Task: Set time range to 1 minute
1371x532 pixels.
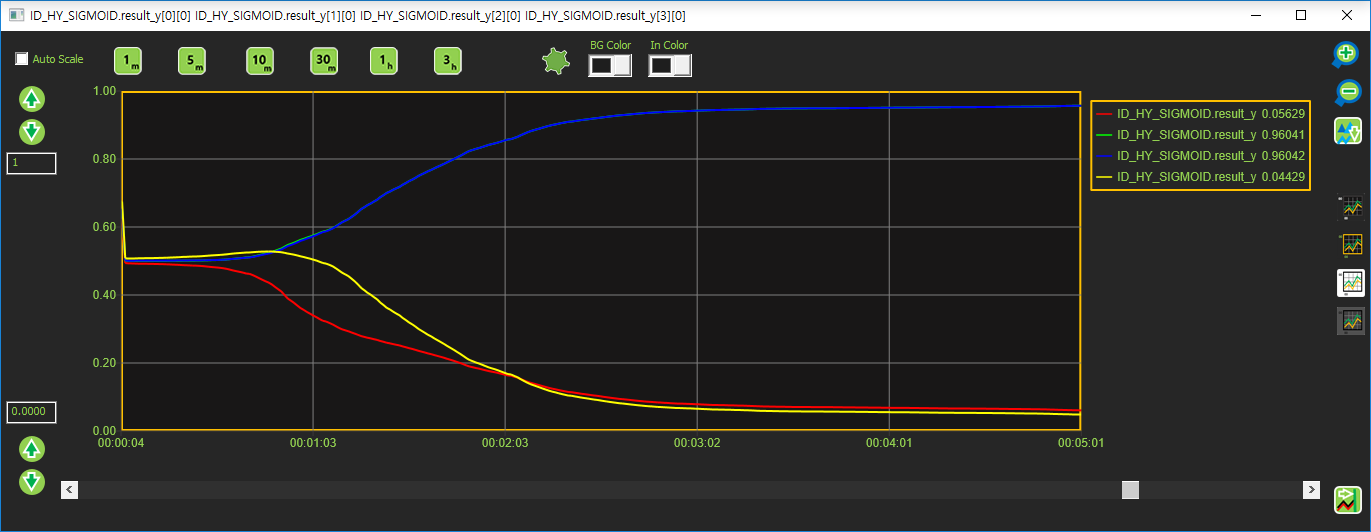Action: click(128, 62)
